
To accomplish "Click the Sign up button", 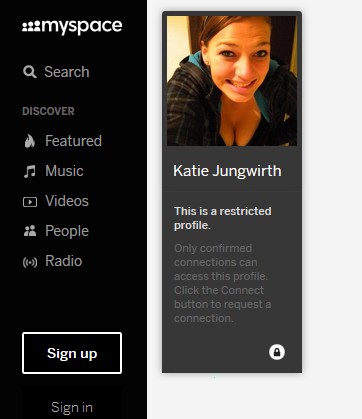I will 72,353.
